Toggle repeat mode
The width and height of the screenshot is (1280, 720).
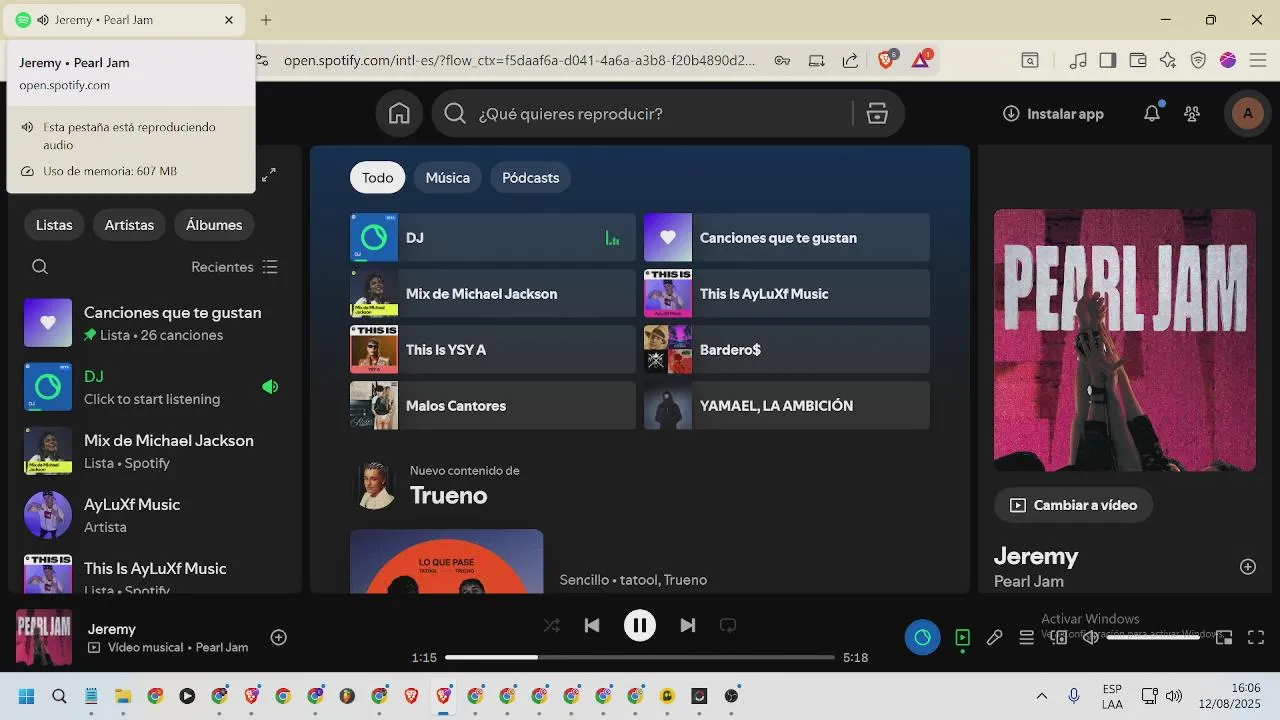[728, 626]
